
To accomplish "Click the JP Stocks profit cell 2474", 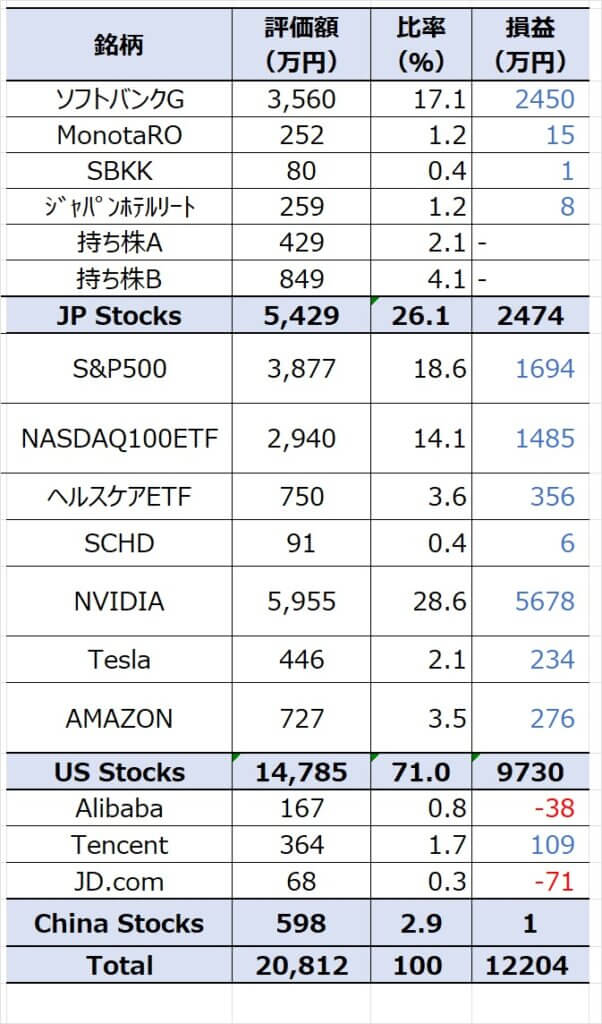I will [529, 316].
